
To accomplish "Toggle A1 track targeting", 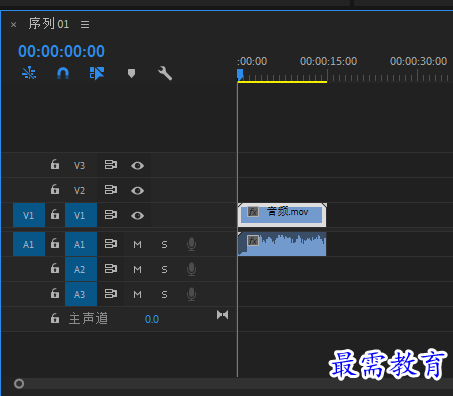I will coord(81,244).
